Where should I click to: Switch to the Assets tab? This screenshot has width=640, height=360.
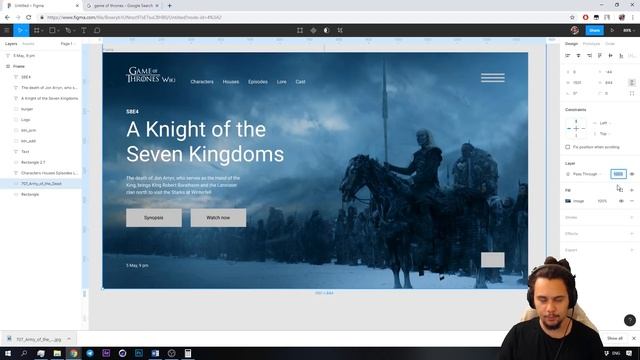pyautogui.click(x=28, y=44)
